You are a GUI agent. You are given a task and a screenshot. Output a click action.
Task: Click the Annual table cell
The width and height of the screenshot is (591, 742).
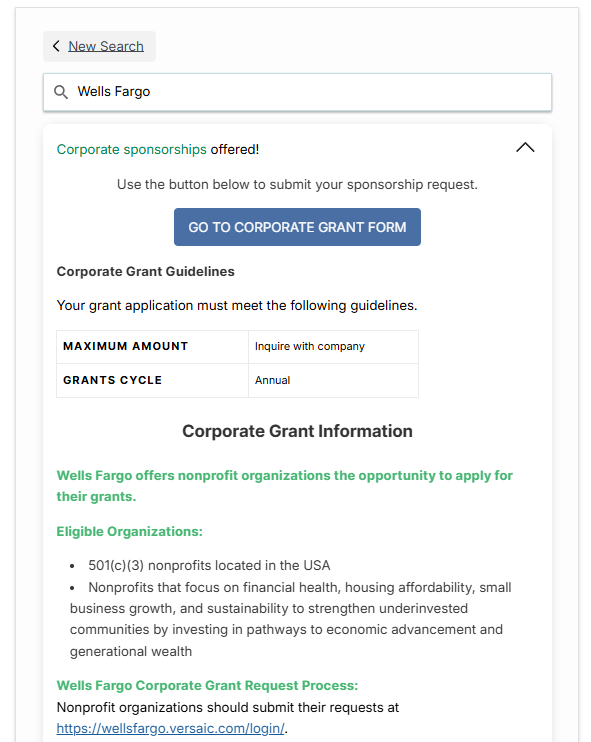(x=333, y=380)
